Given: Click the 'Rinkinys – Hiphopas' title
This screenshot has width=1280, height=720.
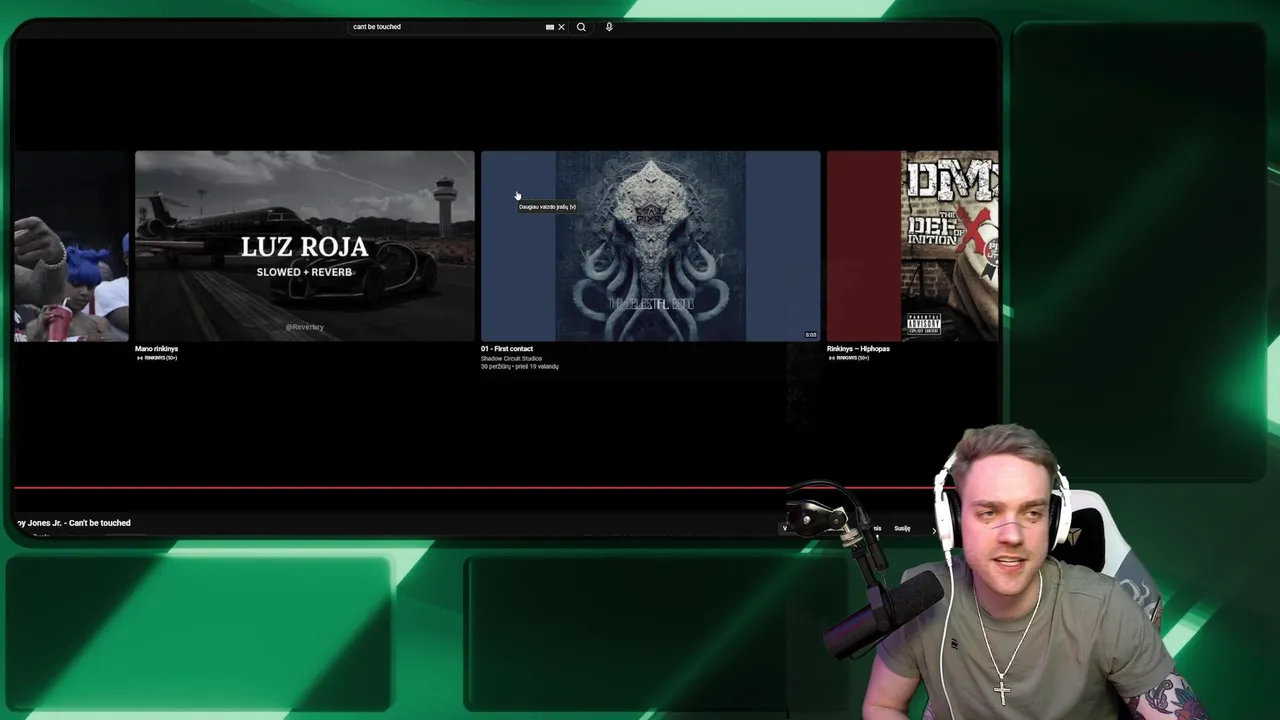Looking at the screenshot, I should [x=858, y=349].
